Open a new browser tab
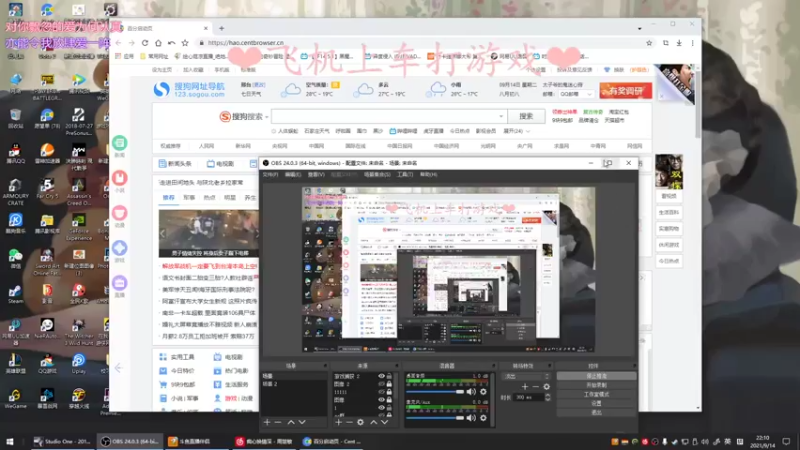The width and height of the screenshot is (800, 450). click(x=221, y=28)
